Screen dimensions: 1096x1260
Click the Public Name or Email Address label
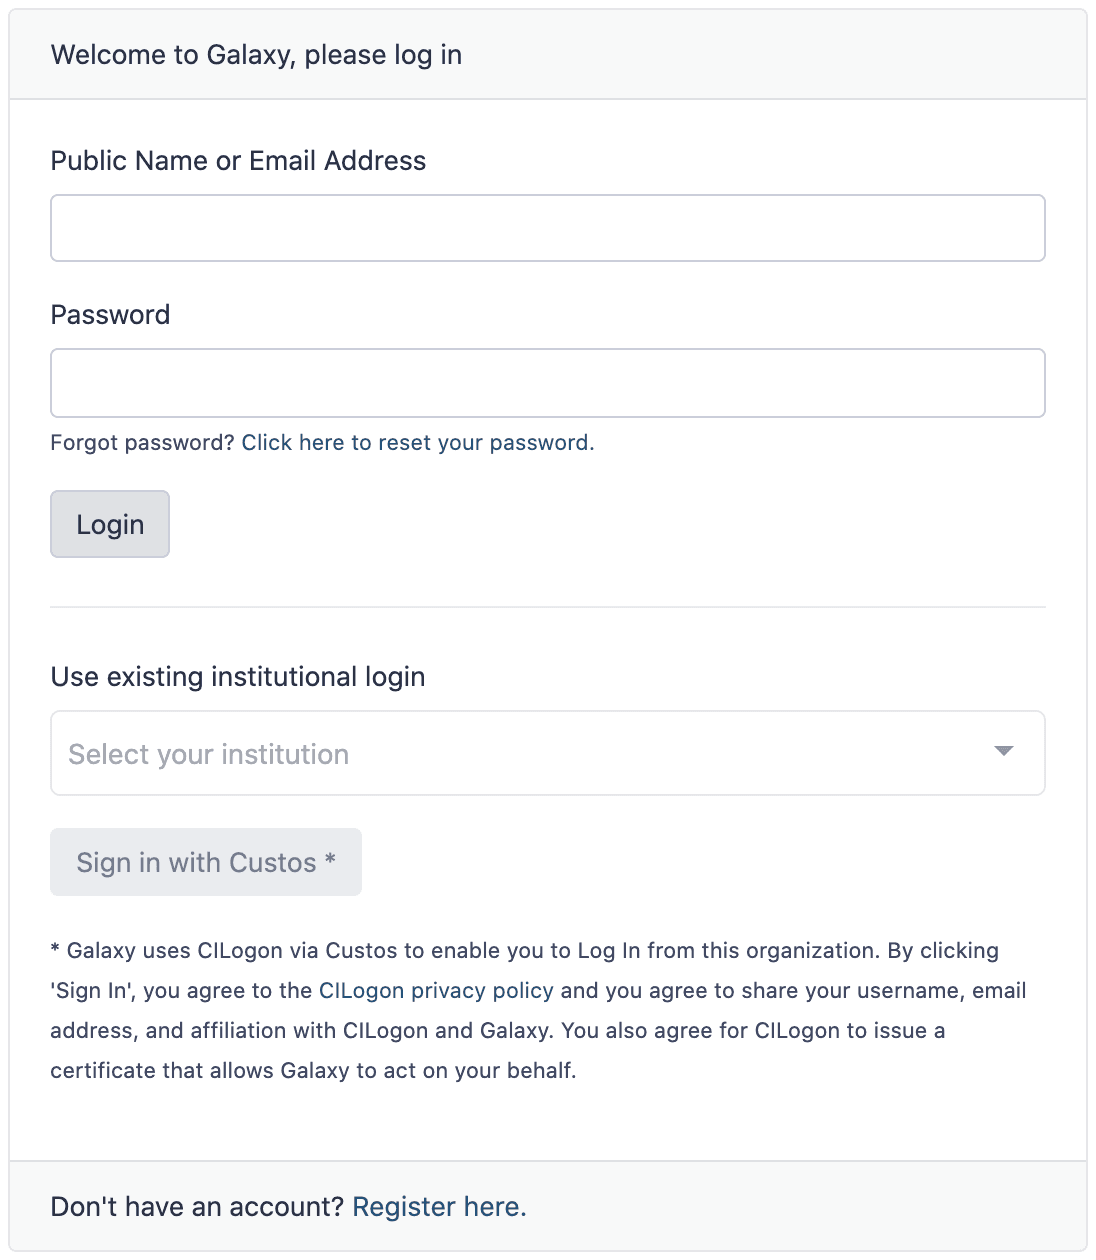click(238, 161)
